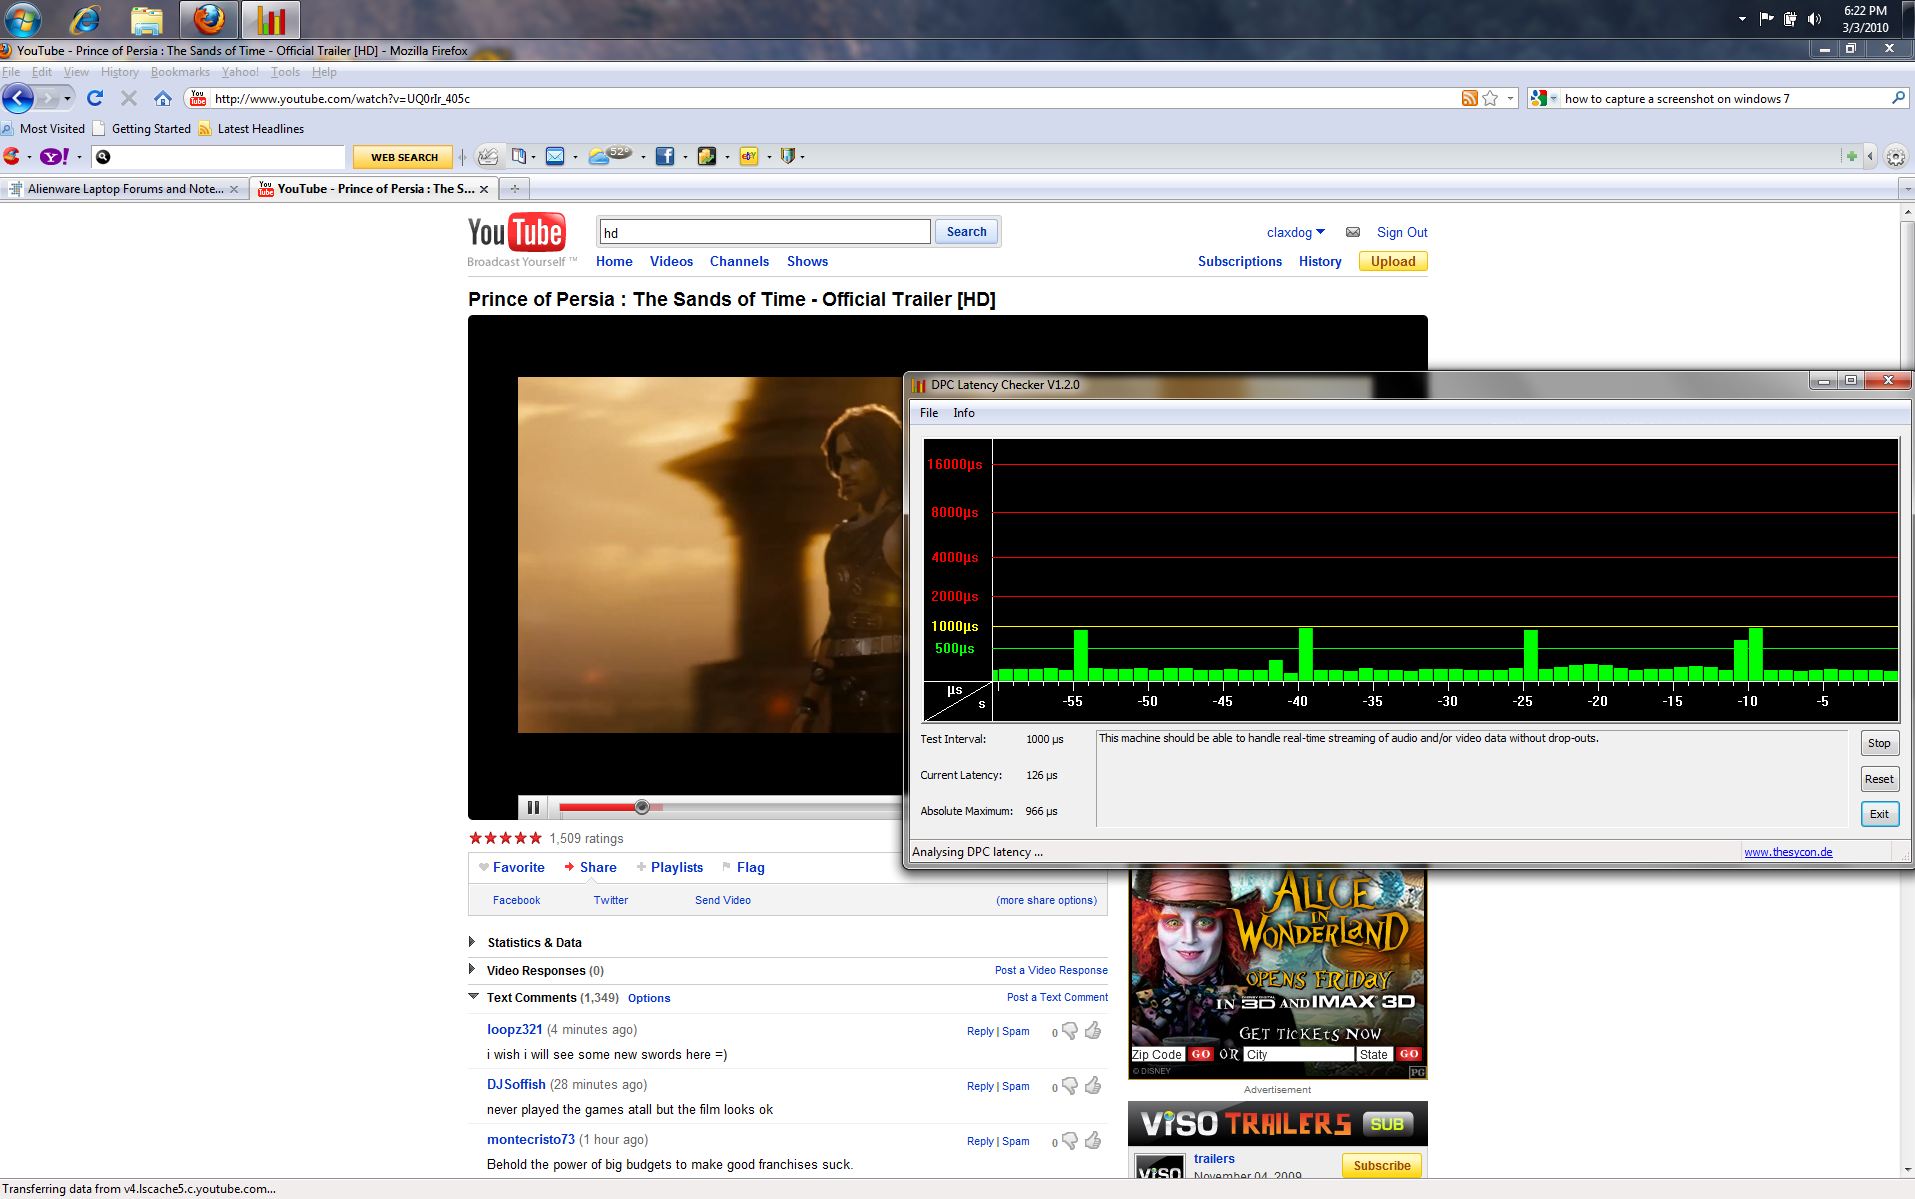Click the RSS feed icon in address bar
The image size is (1915, 1199).
1469,98
